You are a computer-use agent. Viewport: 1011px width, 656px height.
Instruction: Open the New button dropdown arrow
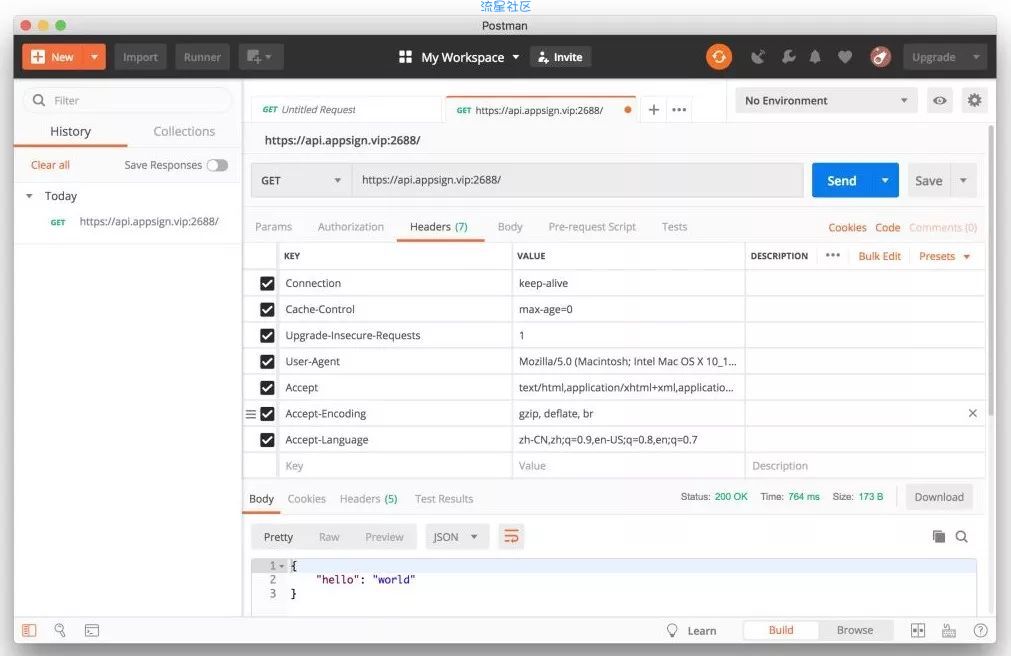click(94, 57)
